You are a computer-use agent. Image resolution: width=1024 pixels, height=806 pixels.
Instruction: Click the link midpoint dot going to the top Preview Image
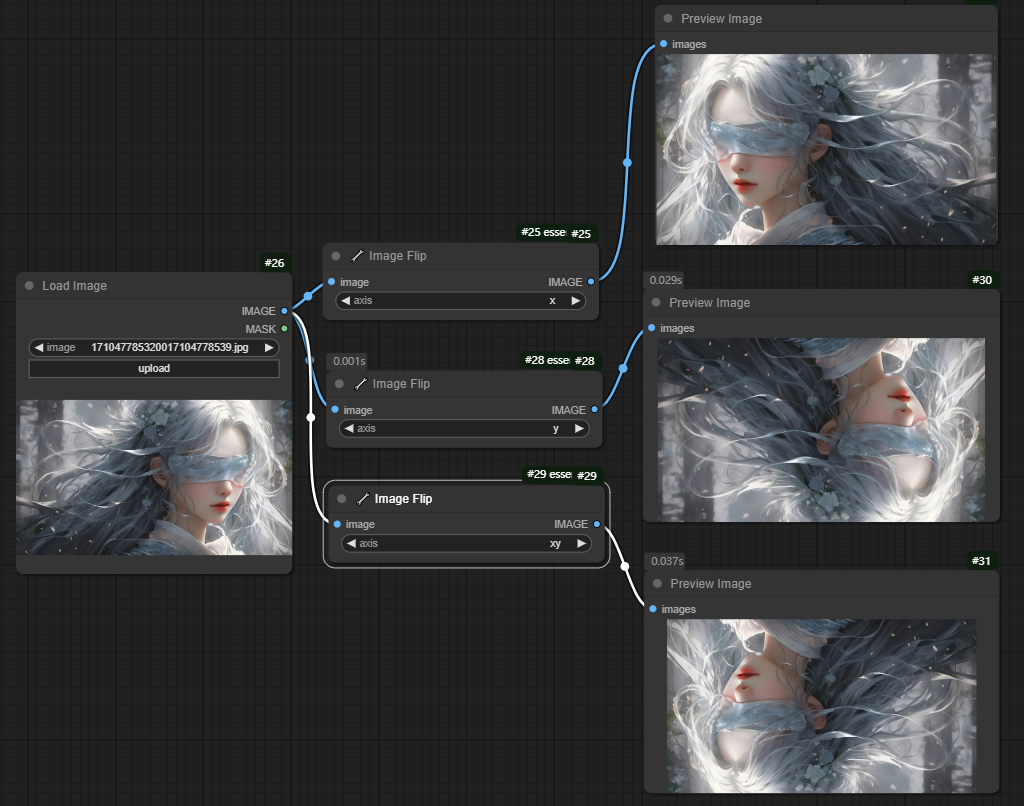tap(627, 162)
